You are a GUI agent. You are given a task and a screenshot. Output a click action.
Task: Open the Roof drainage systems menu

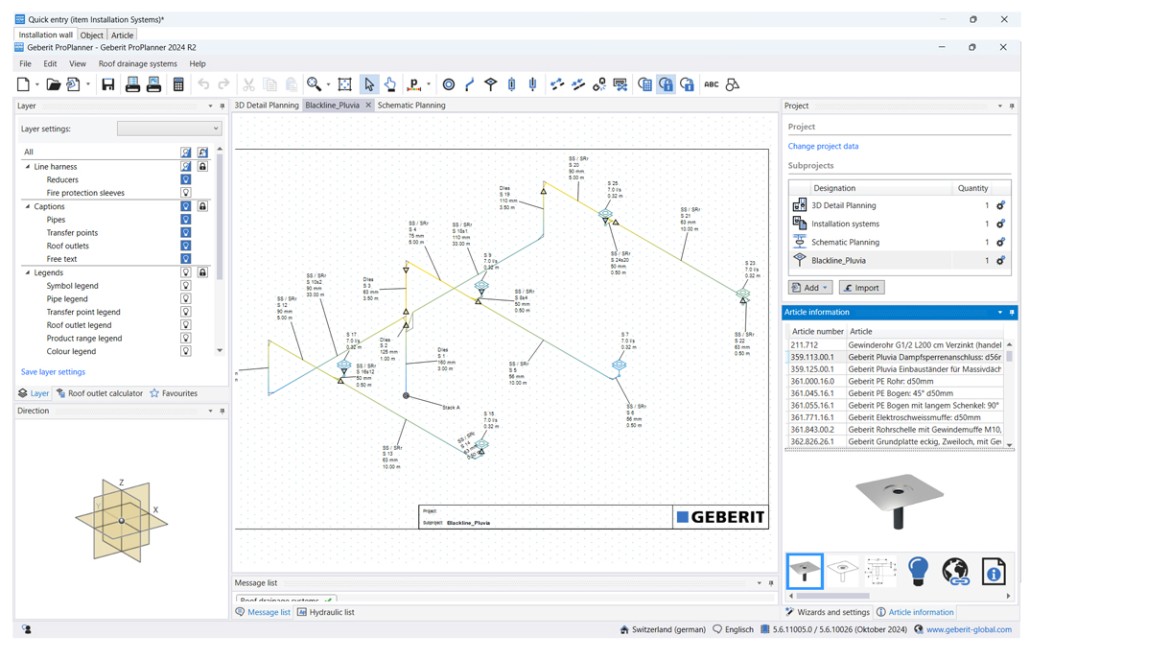click(137, 64)
